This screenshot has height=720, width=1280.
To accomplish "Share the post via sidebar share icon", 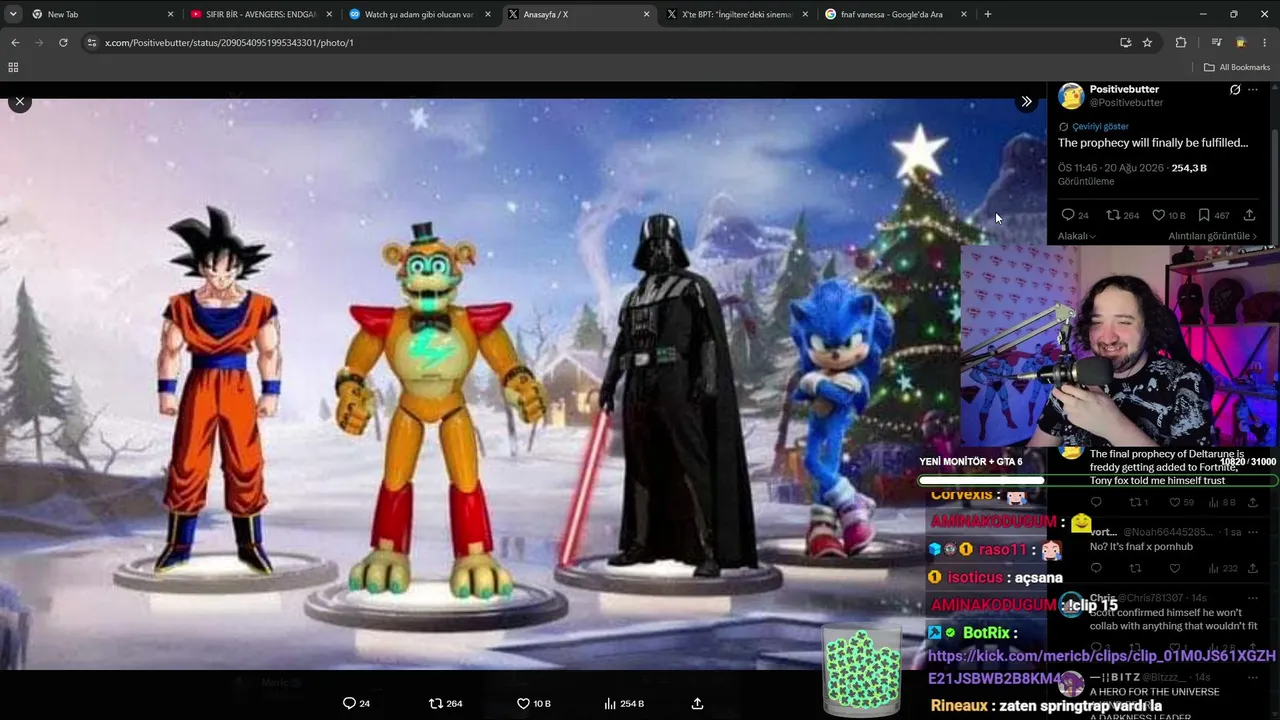I will (1249, 215).
